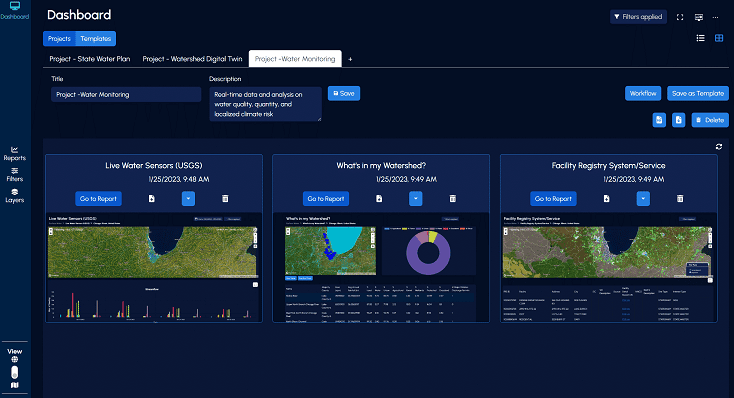
Task: Enter fullscreen mode via top icon
Action: [680, 17]
